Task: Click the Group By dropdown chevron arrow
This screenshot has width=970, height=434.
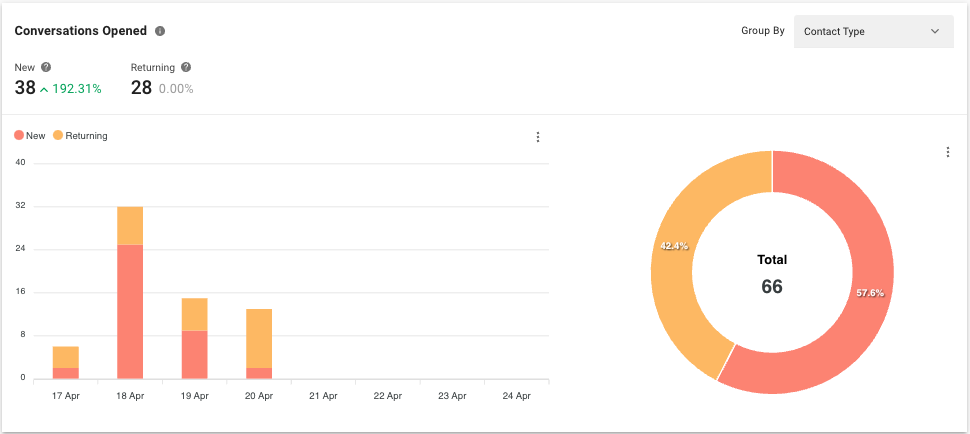Action: click(935, 31)
